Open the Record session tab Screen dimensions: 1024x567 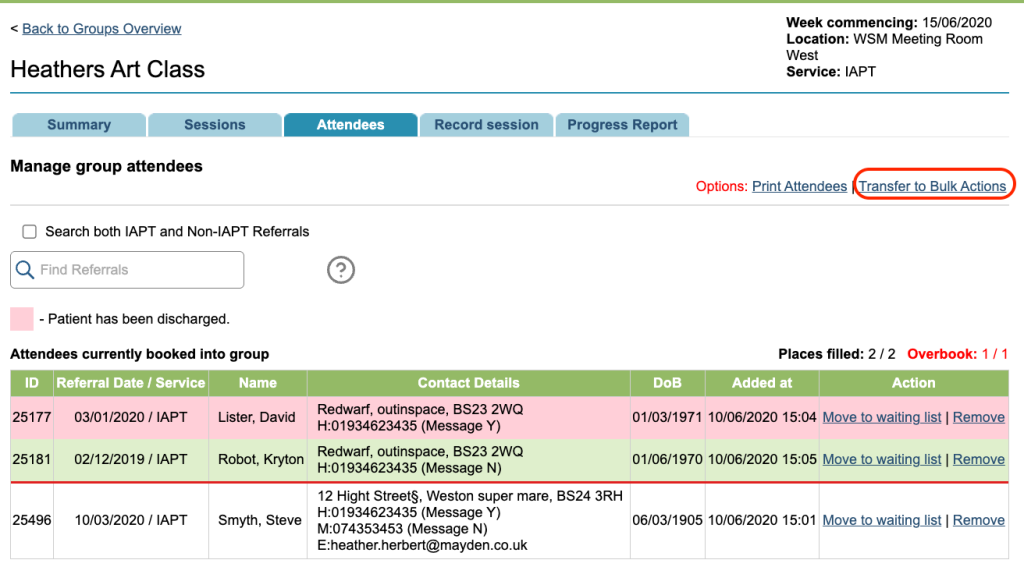pos(486,125)
